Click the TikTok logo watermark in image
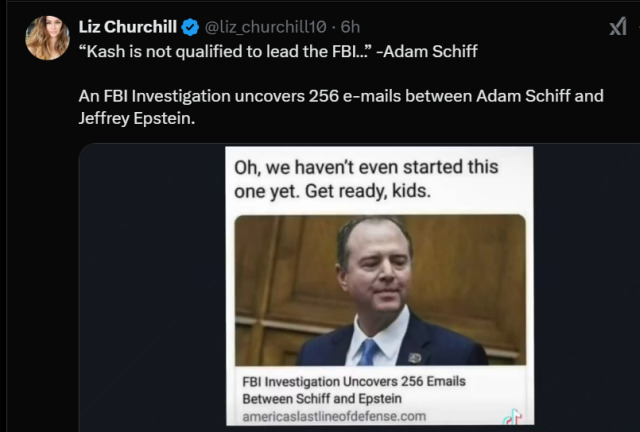The width and height of the screenshot is (640, 432). tap(511, 415)
